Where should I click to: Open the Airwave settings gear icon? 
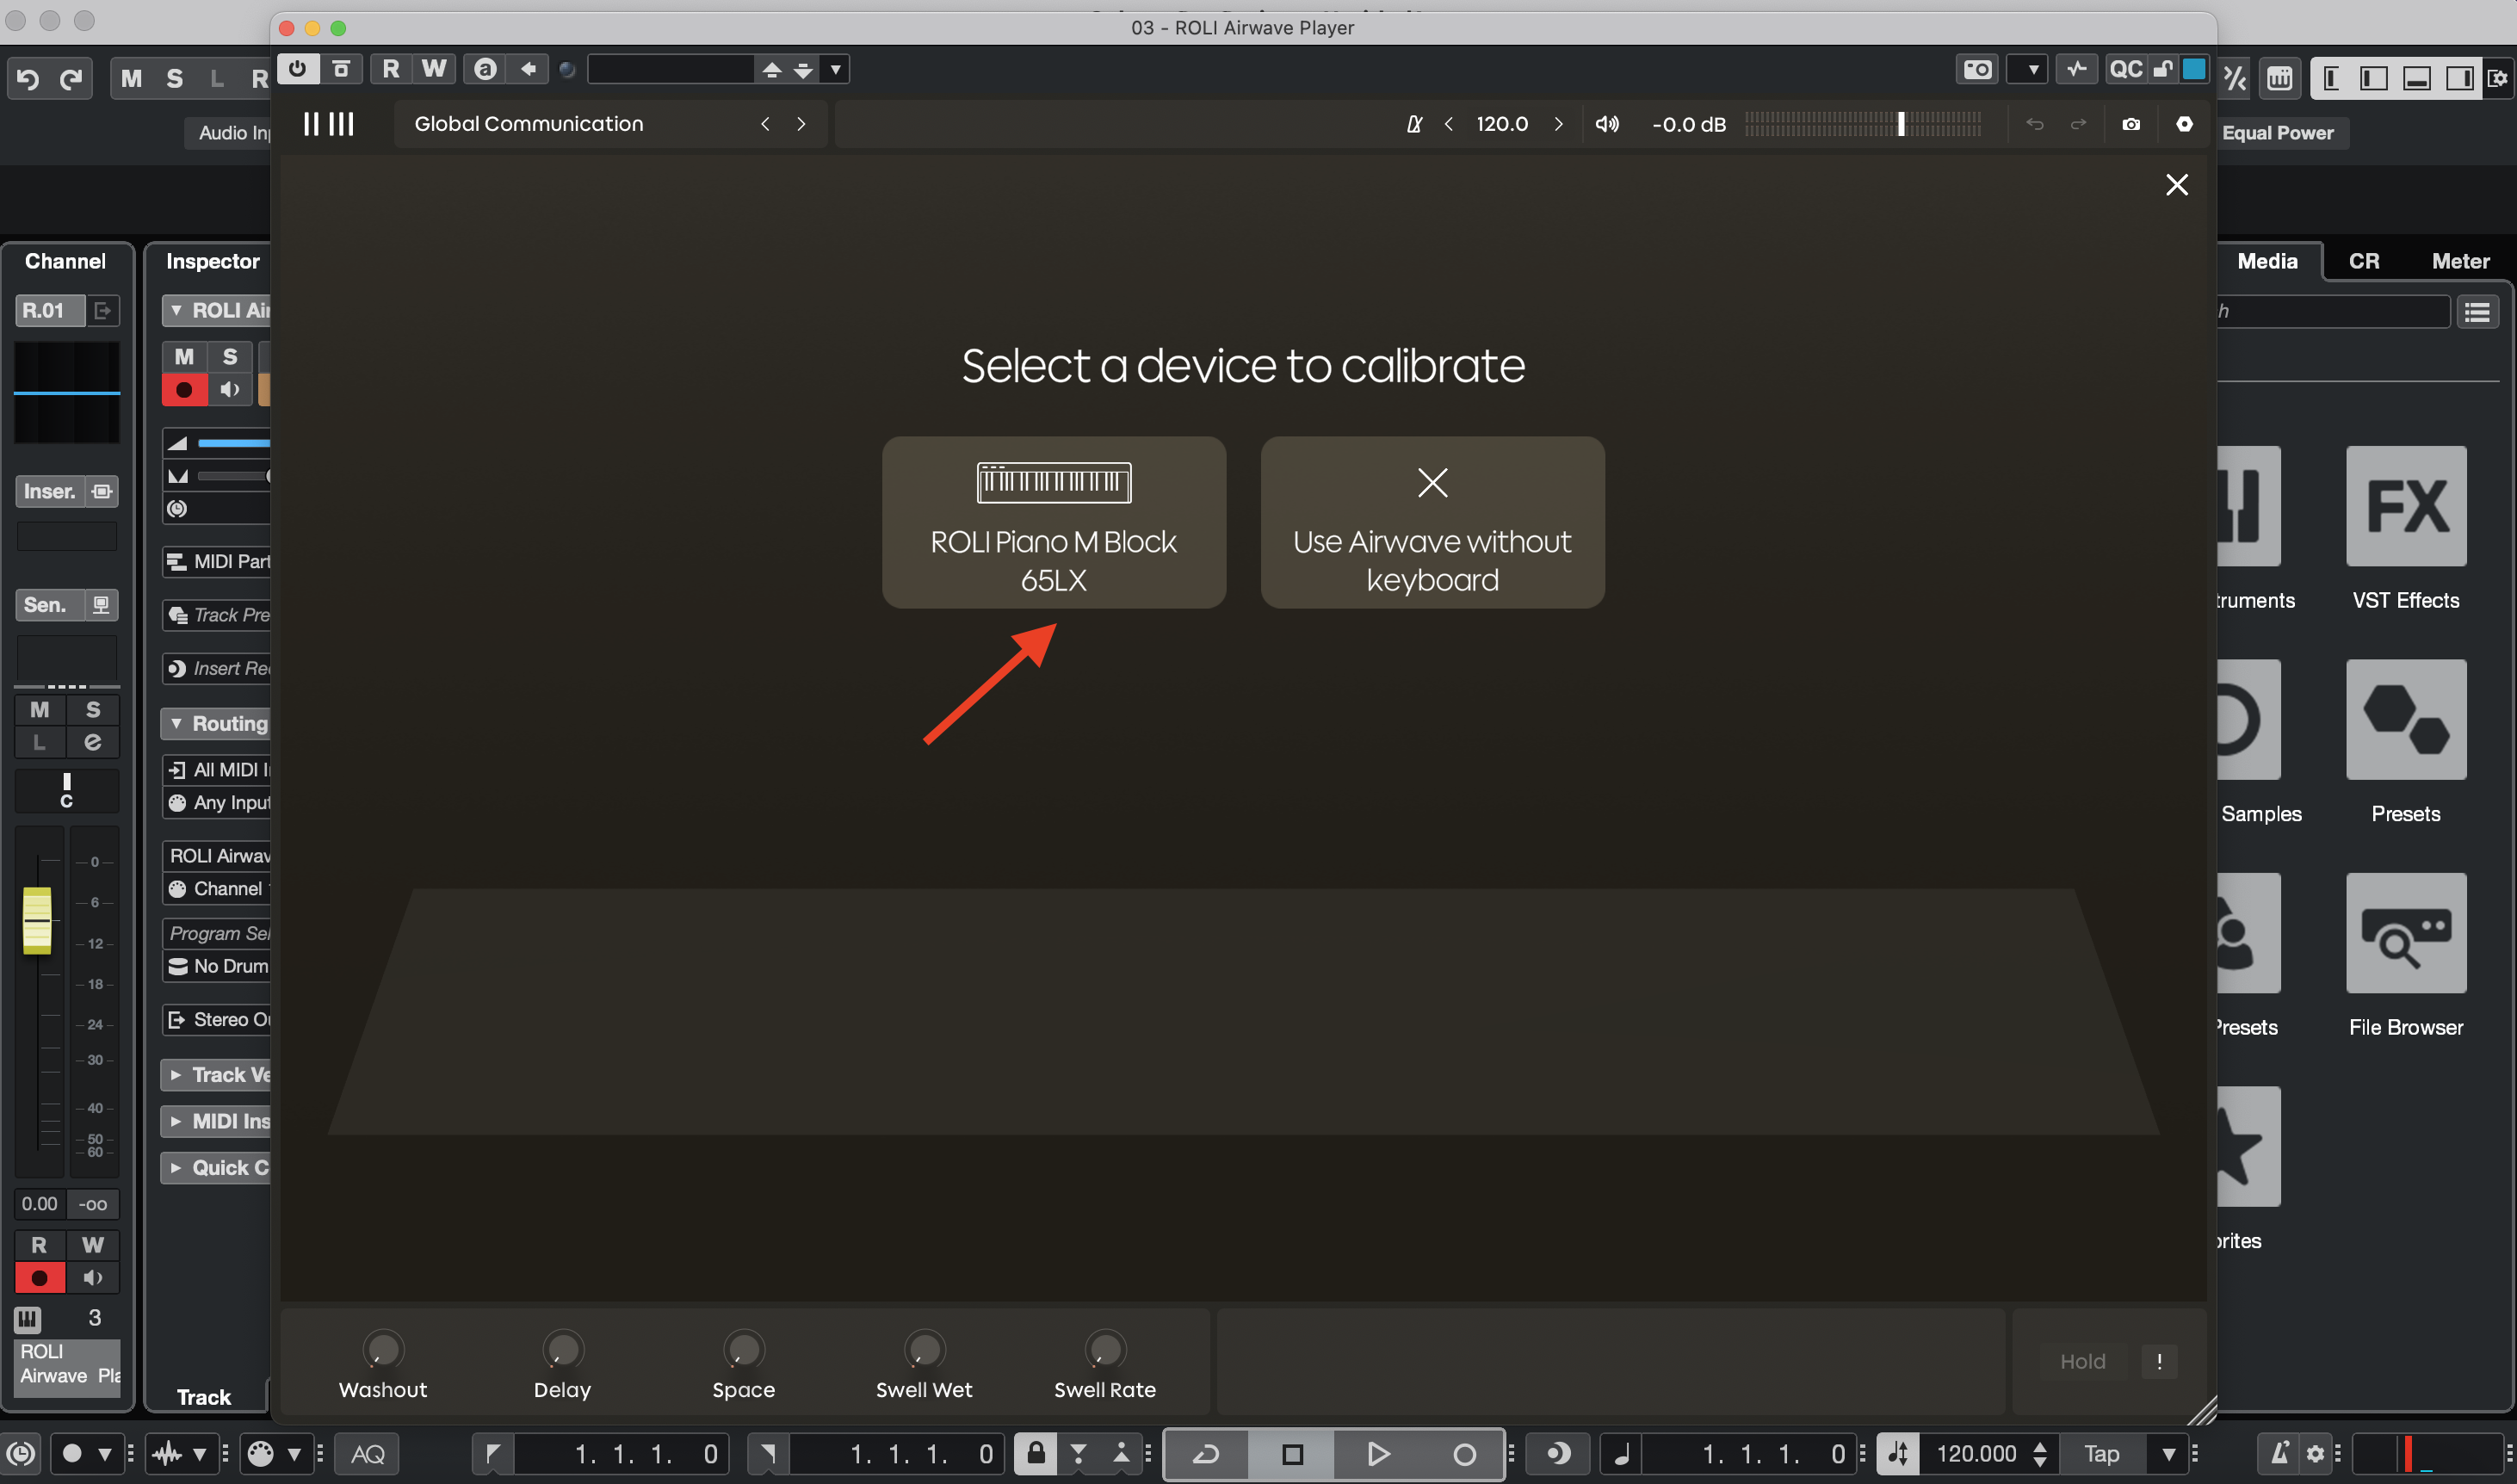(x=2184, y=124)
